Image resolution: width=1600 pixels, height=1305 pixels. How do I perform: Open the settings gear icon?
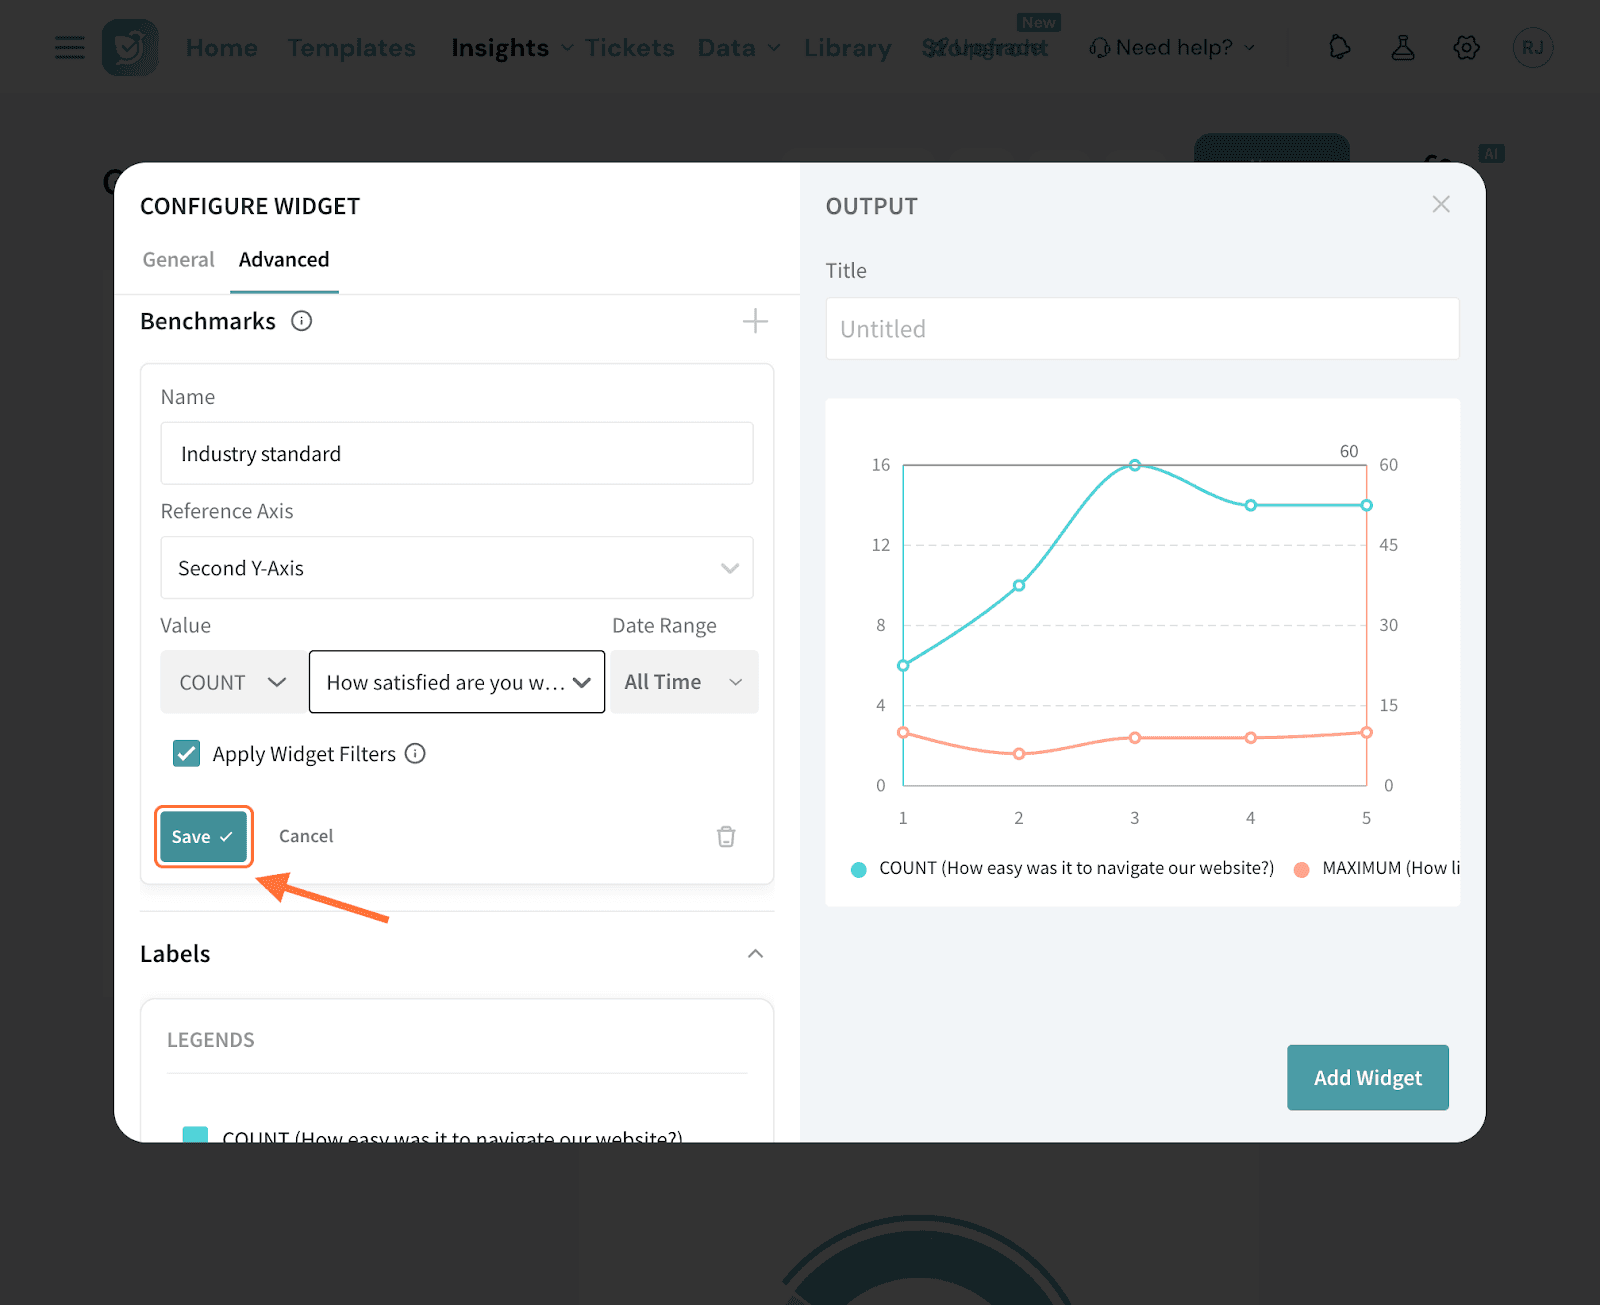tap(1466, 47)
